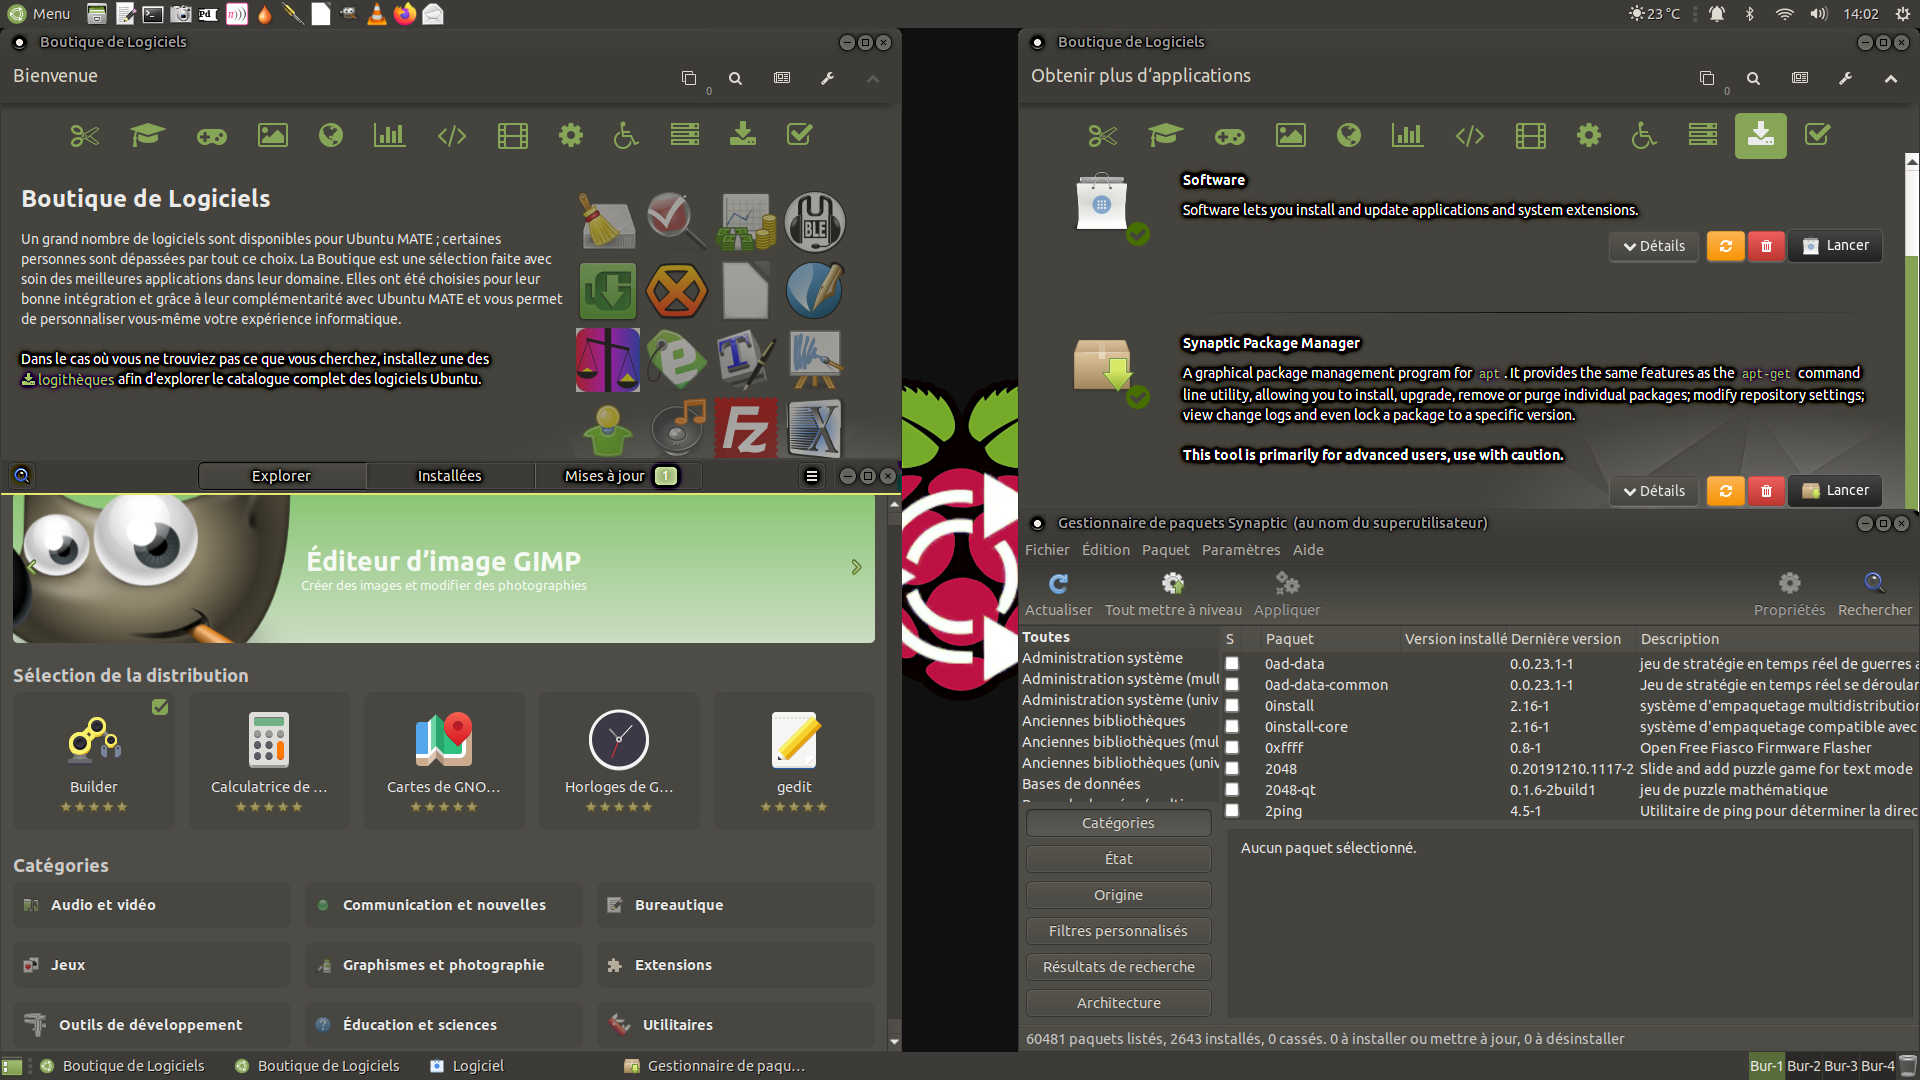Open Office chart icon in left Boutique window

(389, 135)
